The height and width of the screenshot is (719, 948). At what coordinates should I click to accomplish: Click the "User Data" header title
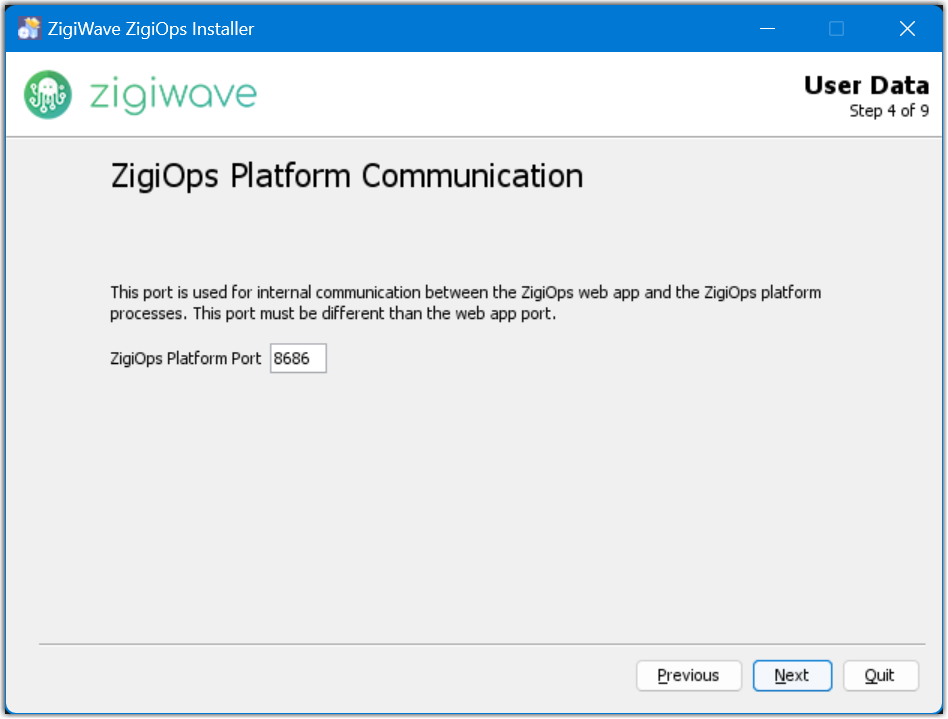click(x=866, y=86)
